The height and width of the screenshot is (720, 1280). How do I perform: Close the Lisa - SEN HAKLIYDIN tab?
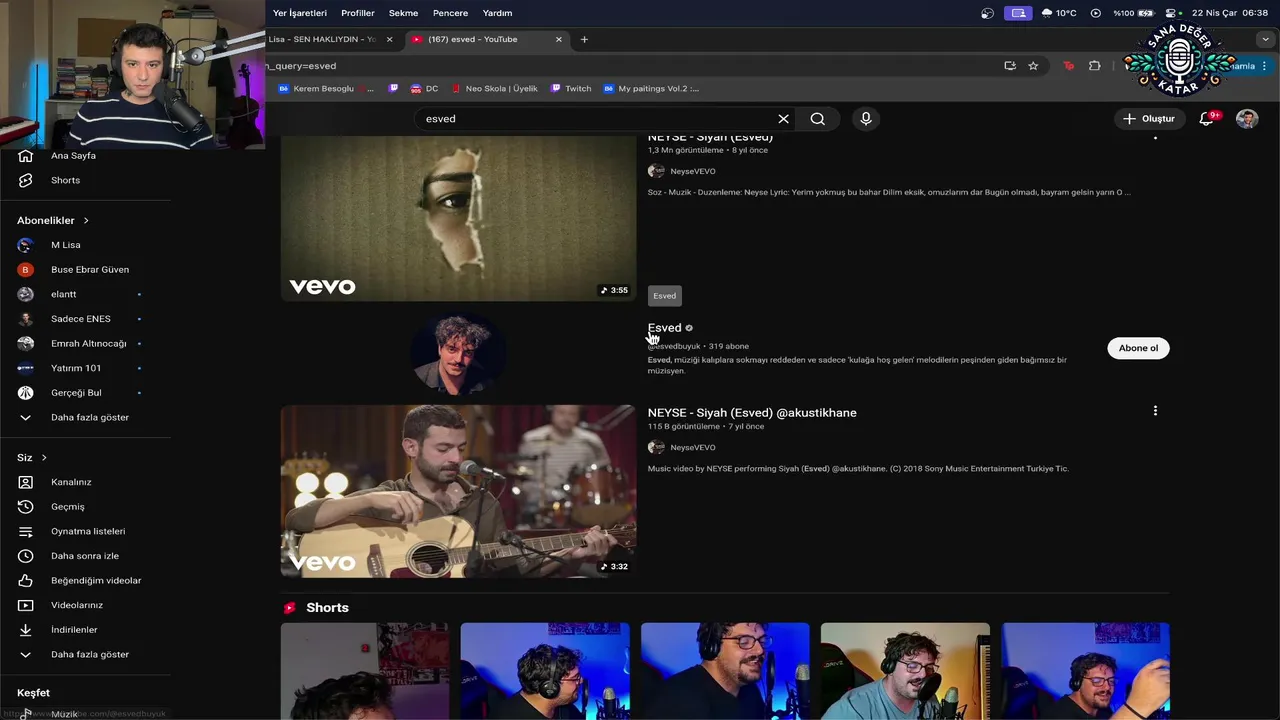[389, 39]
